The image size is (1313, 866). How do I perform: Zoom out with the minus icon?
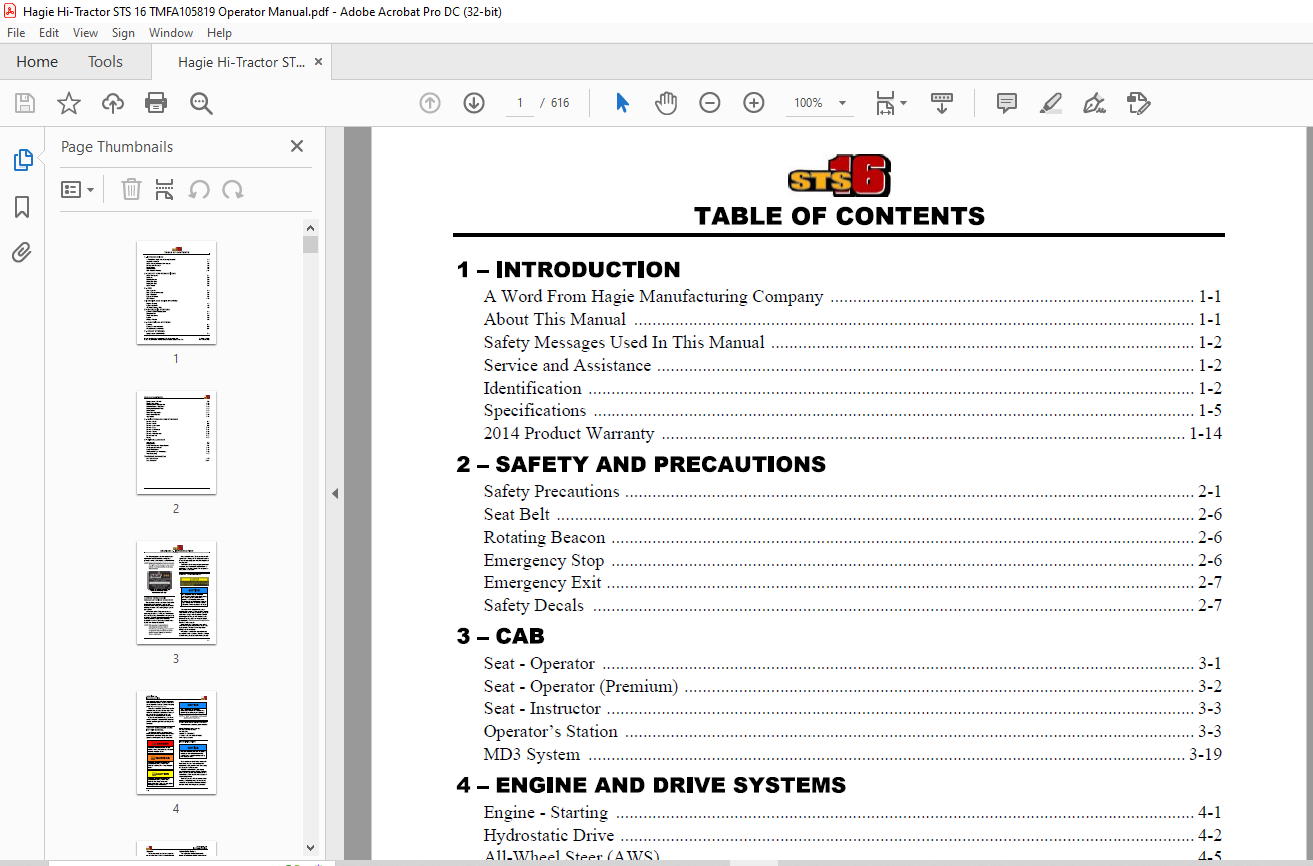710,103
